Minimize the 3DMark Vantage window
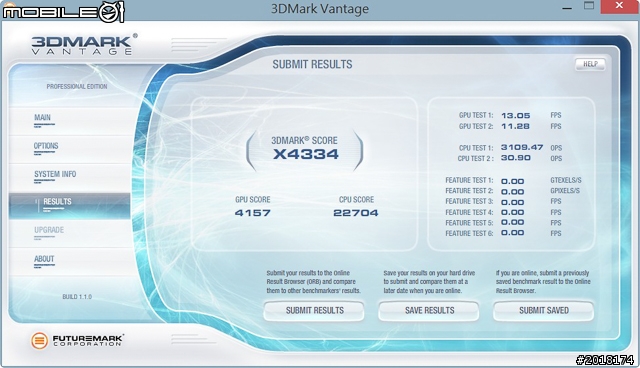The width and height of the screenshot is (640, 368). point(567,8)
